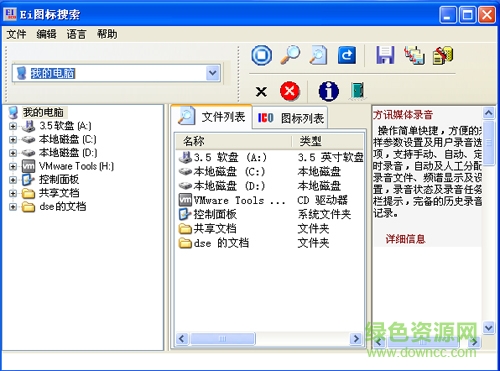Click the yellow export files toolbar icon

(x=443, y=55)
